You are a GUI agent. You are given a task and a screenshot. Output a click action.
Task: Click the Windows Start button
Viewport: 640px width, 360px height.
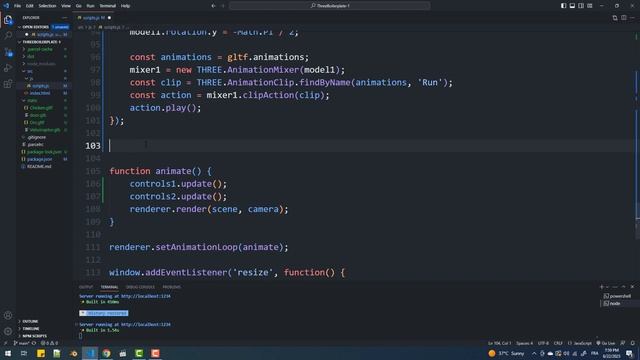click(8, 353)
